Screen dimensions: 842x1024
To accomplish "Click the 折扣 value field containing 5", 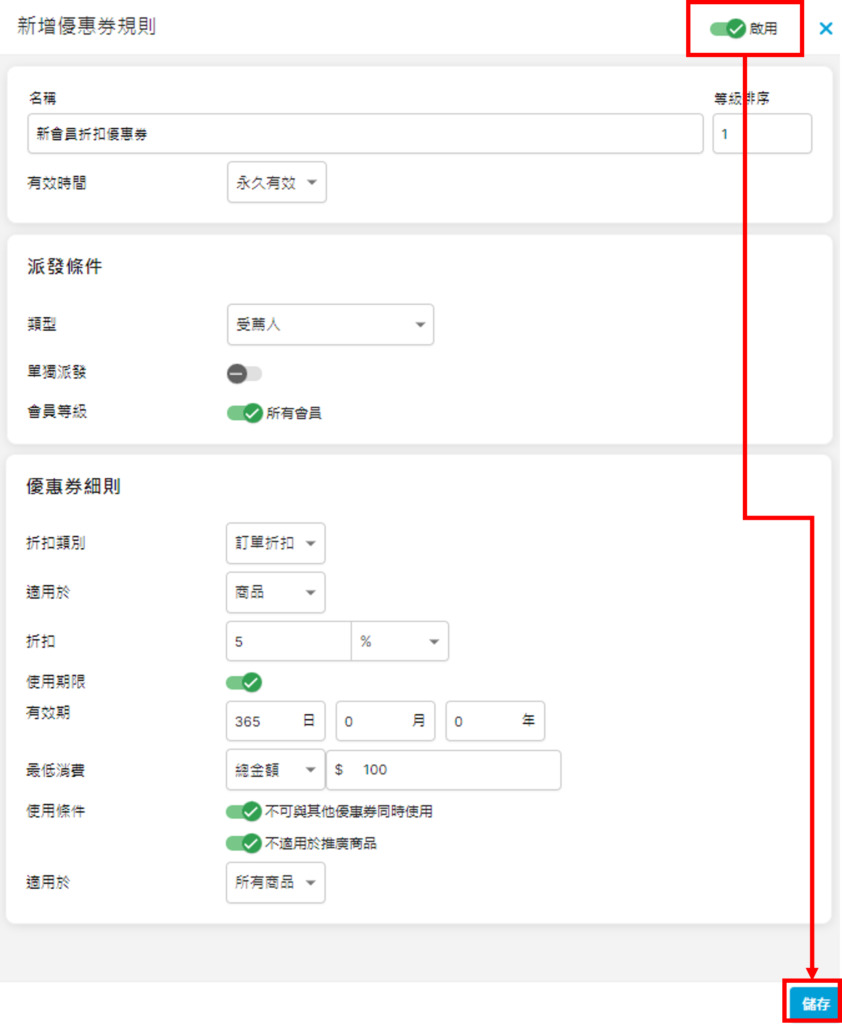I will [x=289, y=642].
